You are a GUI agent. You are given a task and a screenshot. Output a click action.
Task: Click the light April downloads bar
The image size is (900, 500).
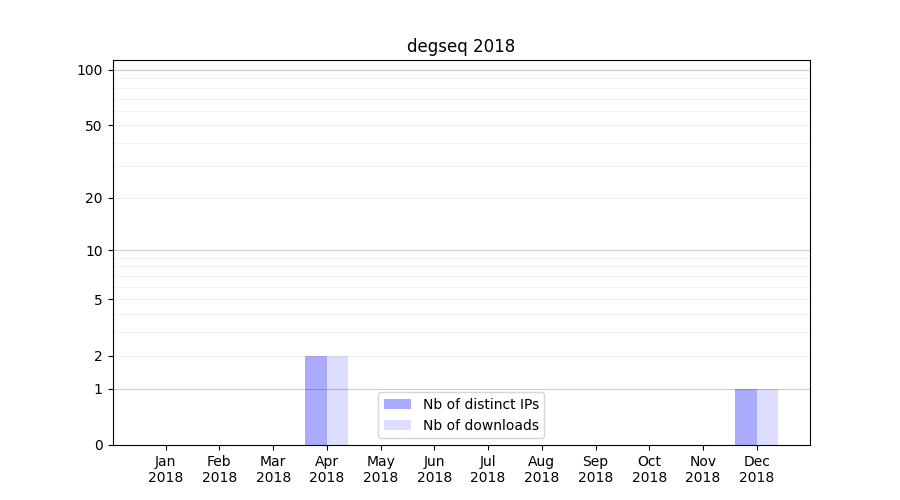337,400
